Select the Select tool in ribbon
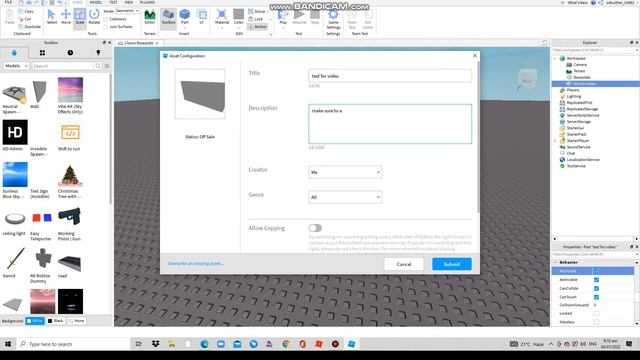 tap(51, 17)
